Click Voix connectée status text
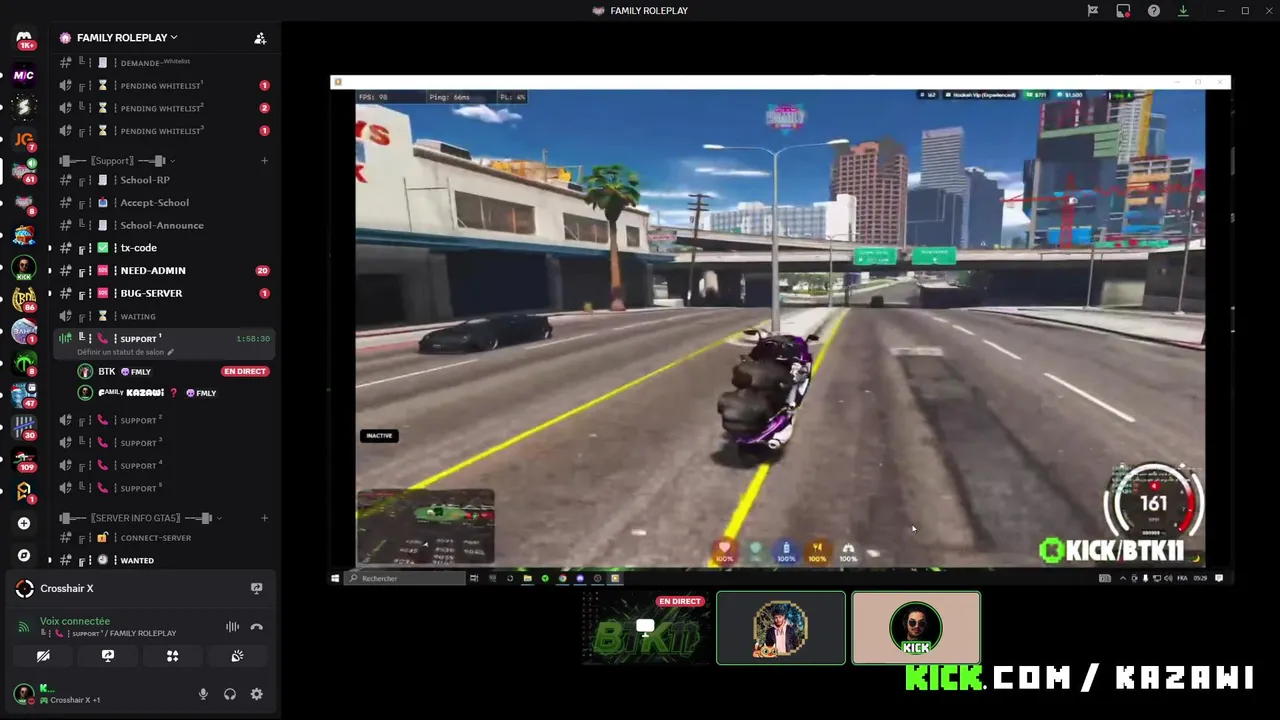Screen dimensions: 1280x720 point(75,621)
